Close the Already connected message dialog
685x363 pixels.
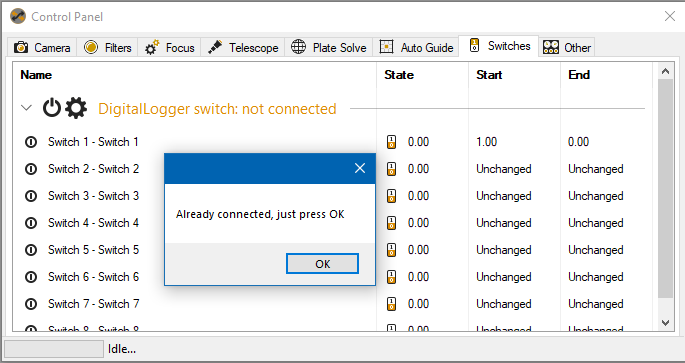(x=360, y=168)
